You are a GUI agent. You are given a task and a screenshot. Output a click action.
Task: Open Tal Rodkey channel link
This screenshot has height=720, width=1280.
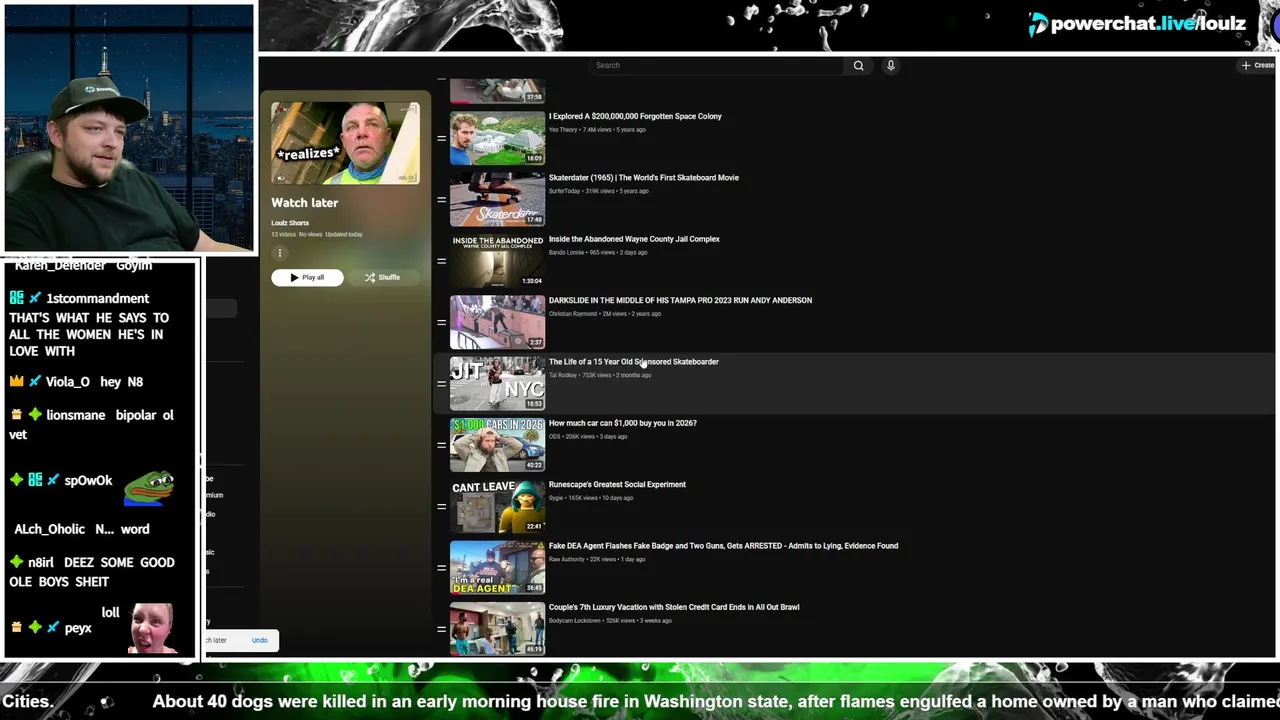563,375
